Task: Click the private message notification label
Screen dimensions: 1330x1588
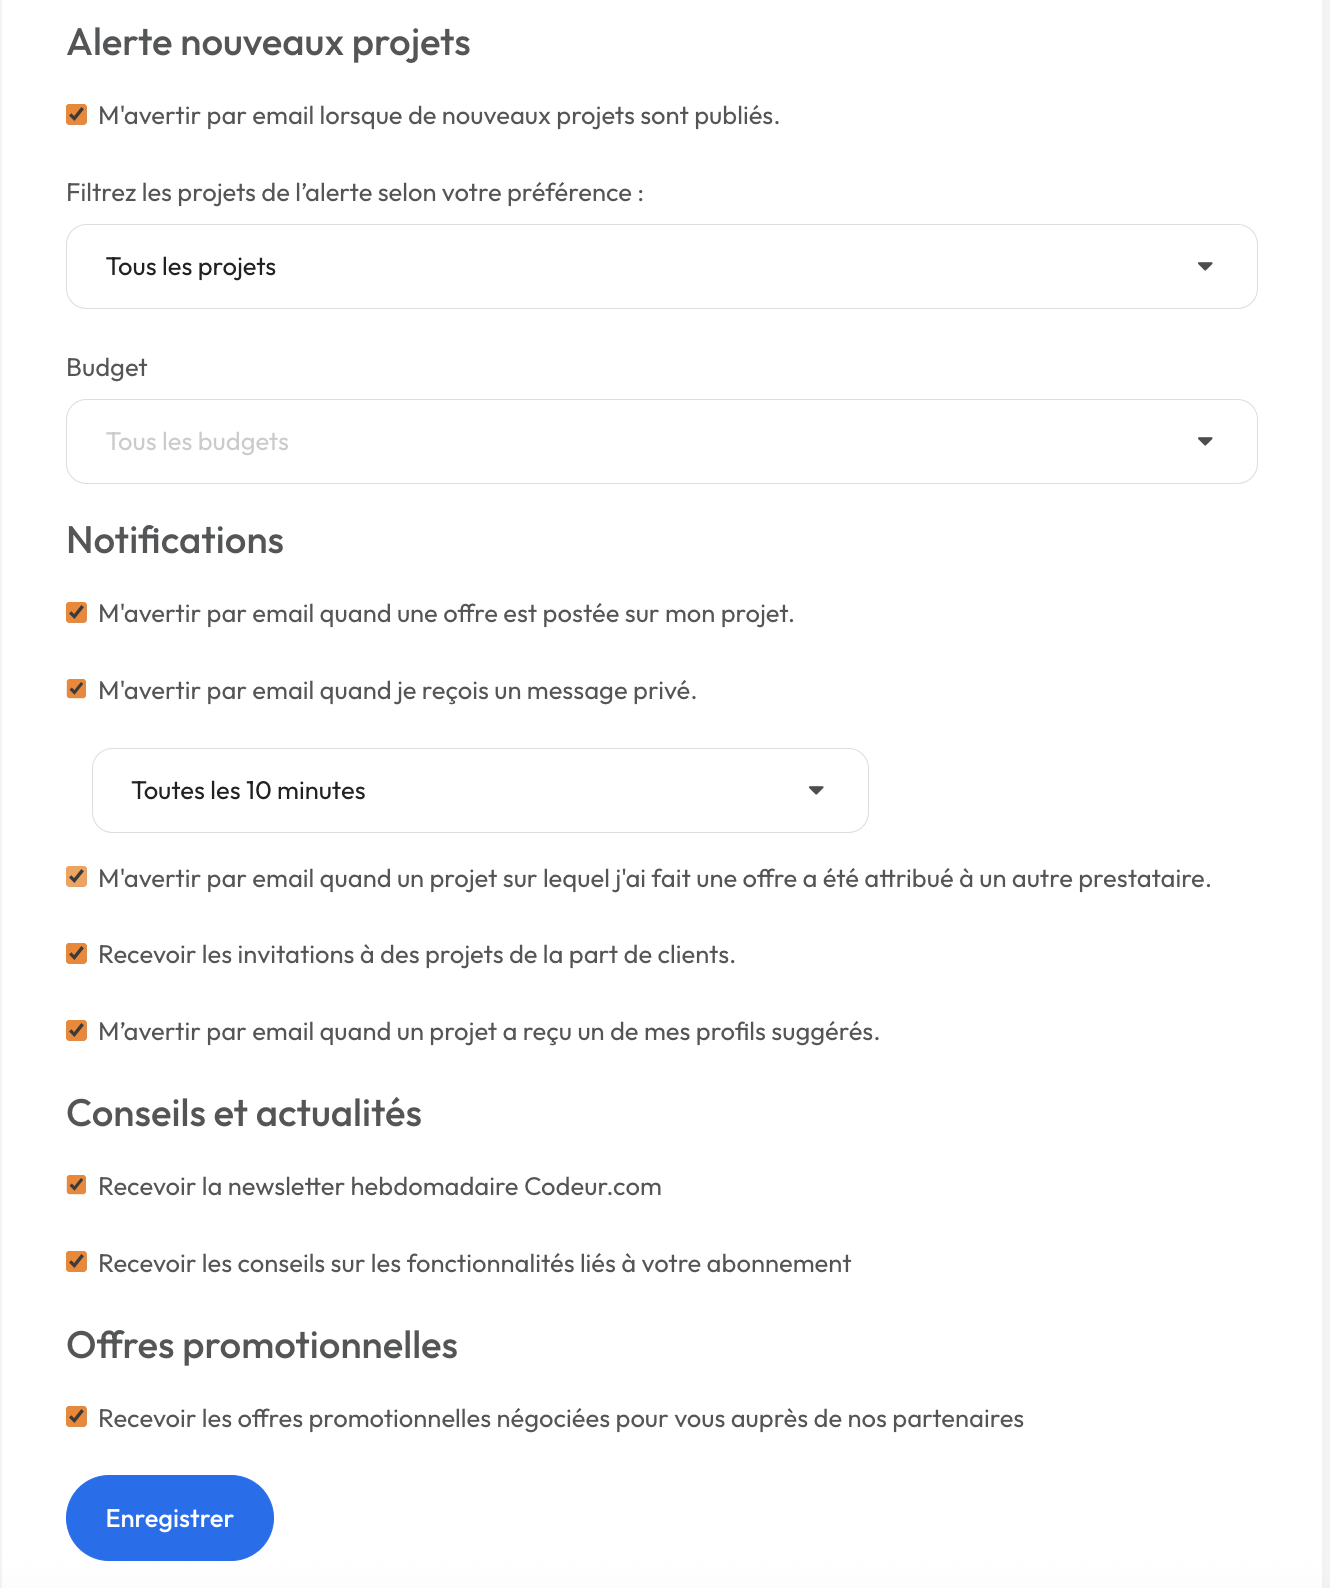Action: 397,691
